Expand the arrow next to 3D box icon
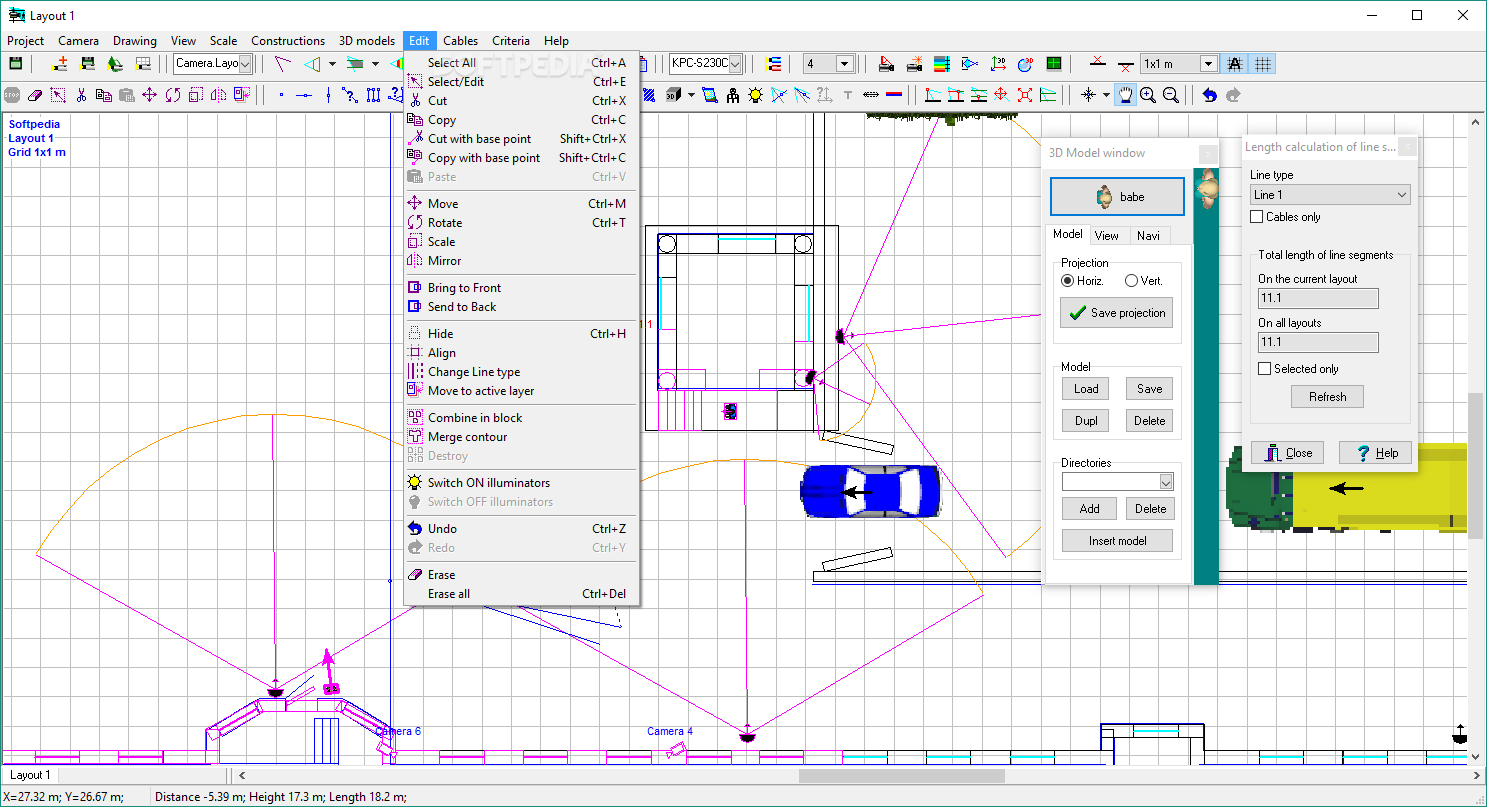 tap(691, 95)
